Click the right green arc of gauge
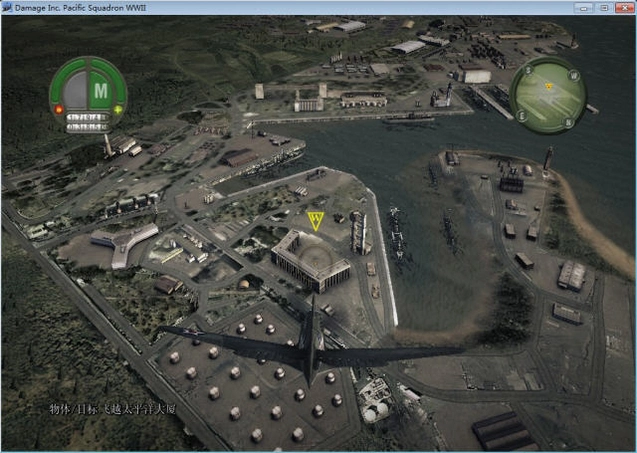The width and height of the screenshot is (637, 453). pyautogui.click(x=115, y=79)
